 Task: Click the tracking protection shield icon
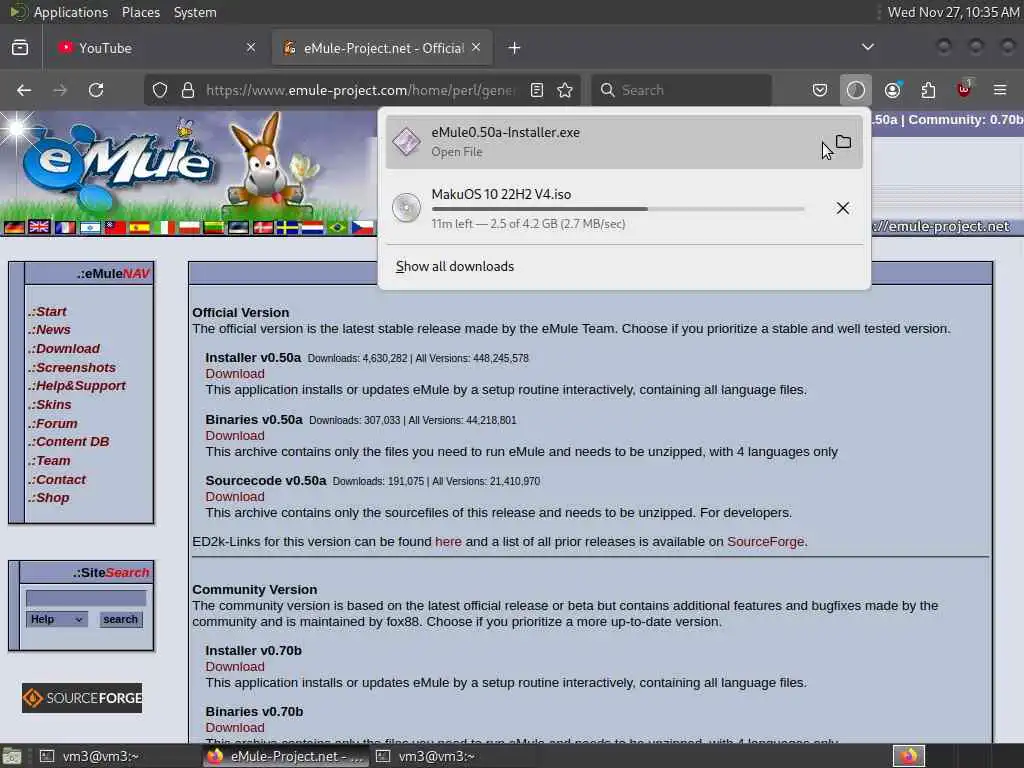(160, 90)
